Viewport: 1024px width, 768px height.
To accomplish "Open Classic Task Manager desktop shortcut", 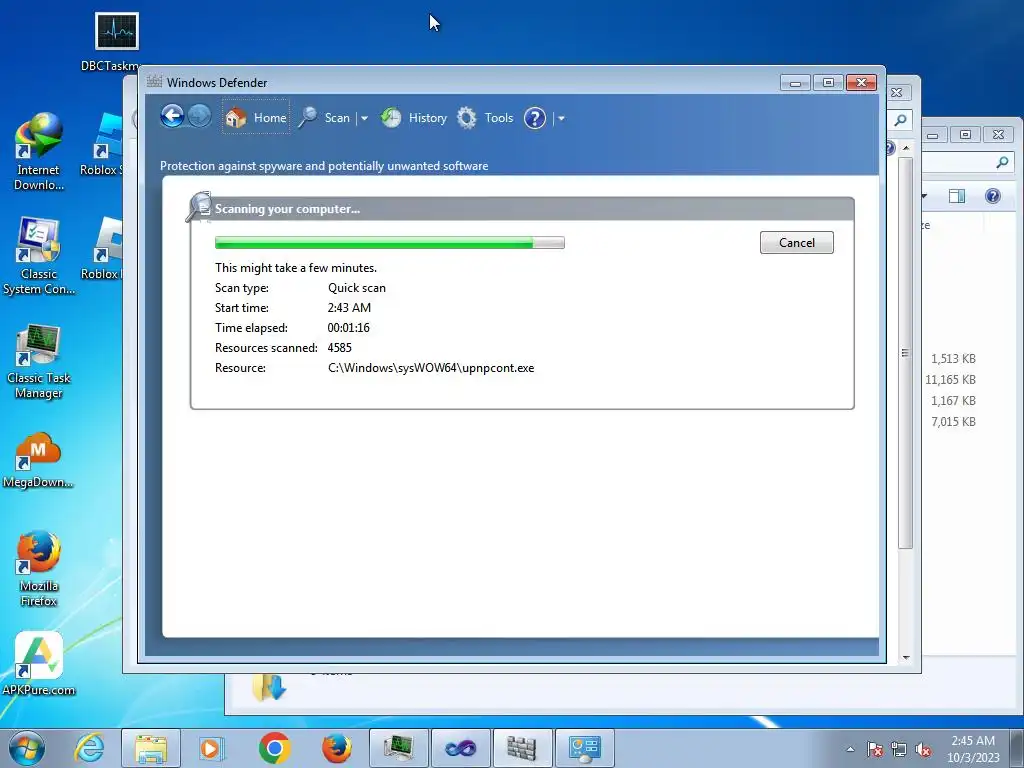I will tap(39, 361).
